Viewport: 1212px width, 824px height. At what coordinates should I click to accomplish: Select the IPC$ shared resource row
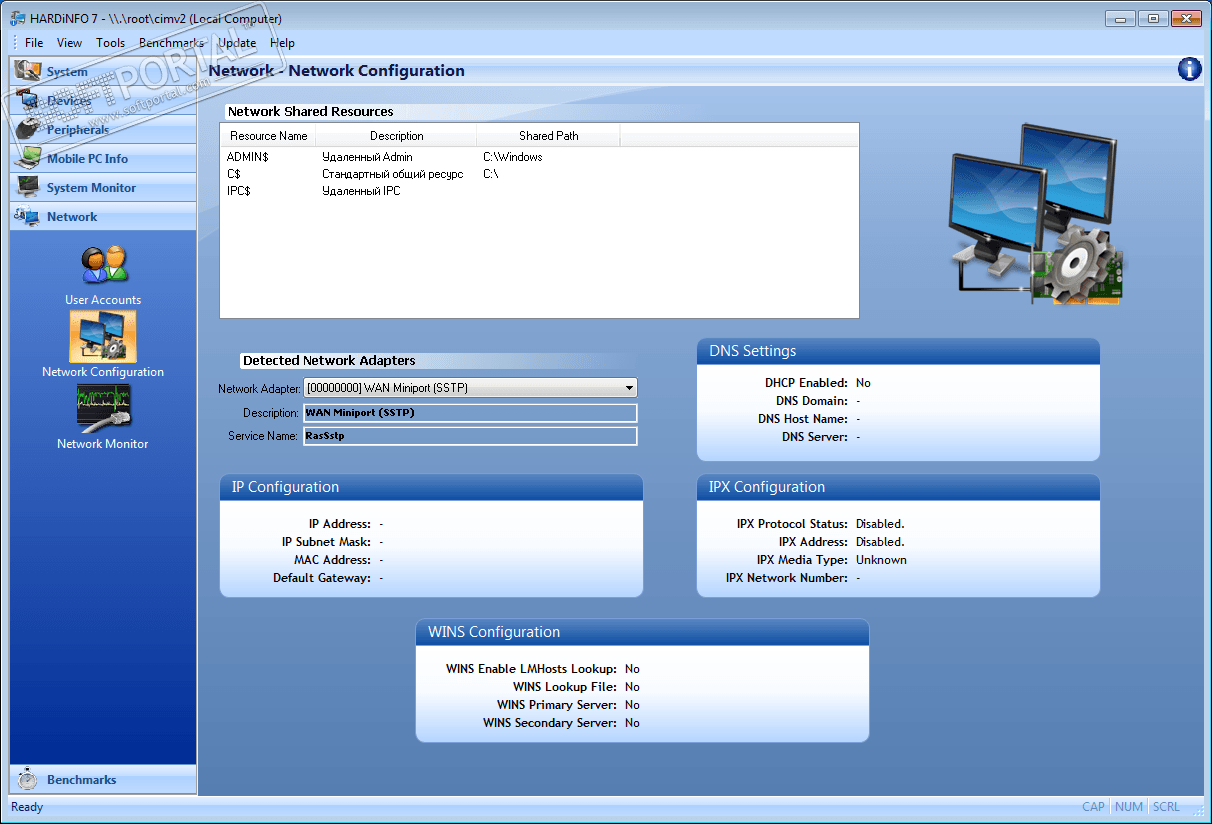pos(539,191)
